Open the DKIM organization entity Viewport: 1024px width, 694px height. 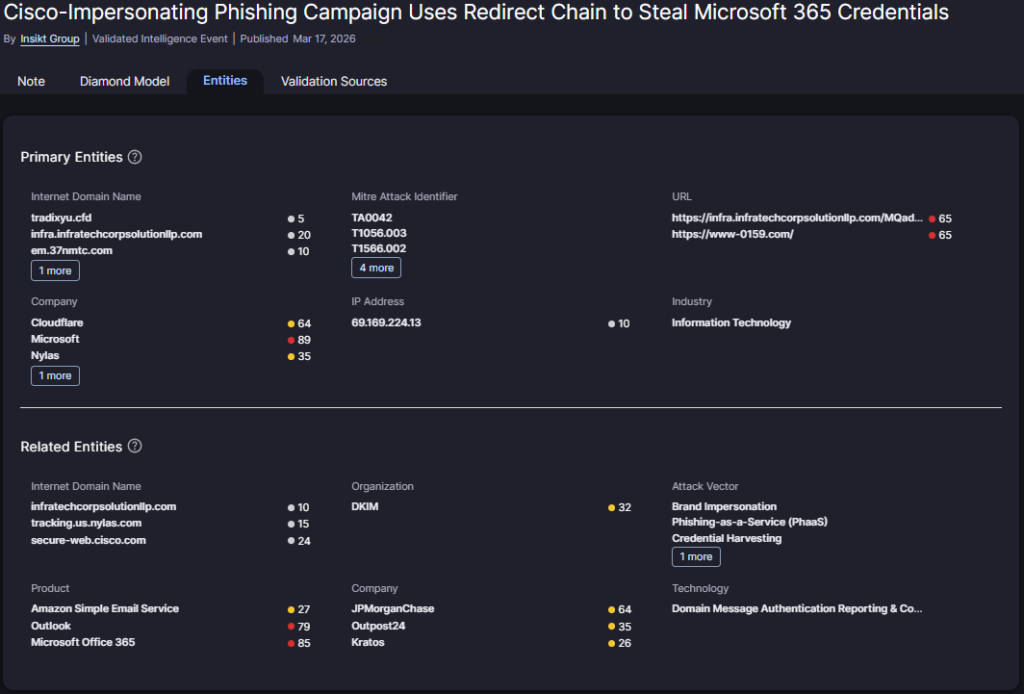click(365, 506)
